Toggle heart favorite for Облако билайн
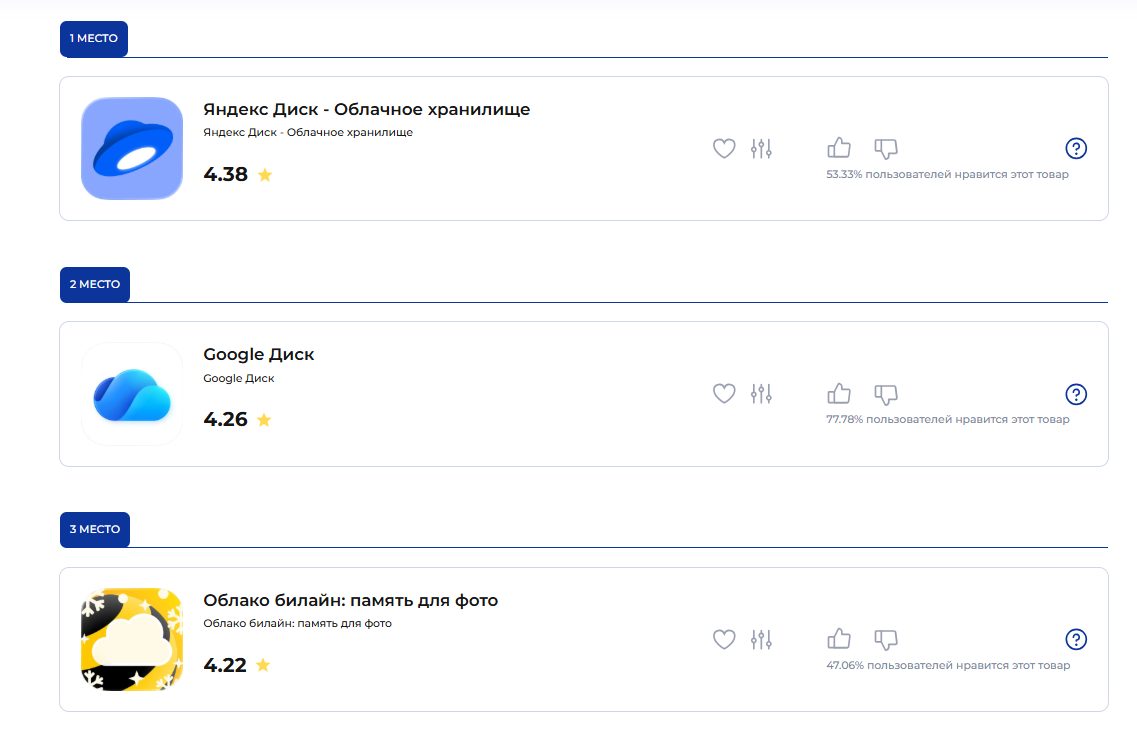Viewport: 1137px width, 731px height. click(724, 639)
